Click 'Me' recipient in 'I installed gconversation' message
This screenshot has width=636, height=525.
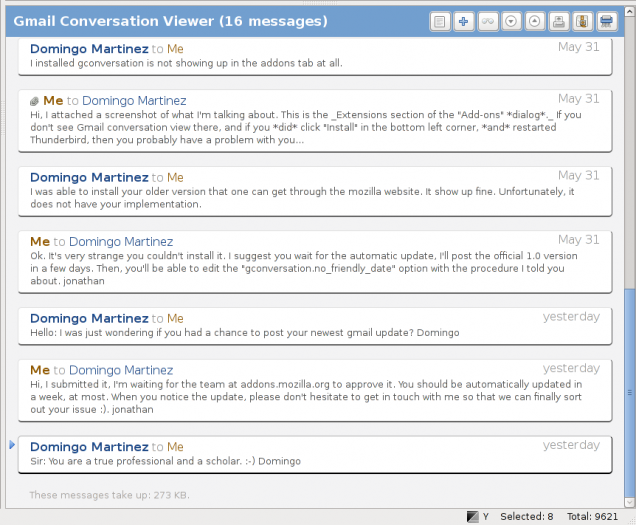tap(175, 49)
